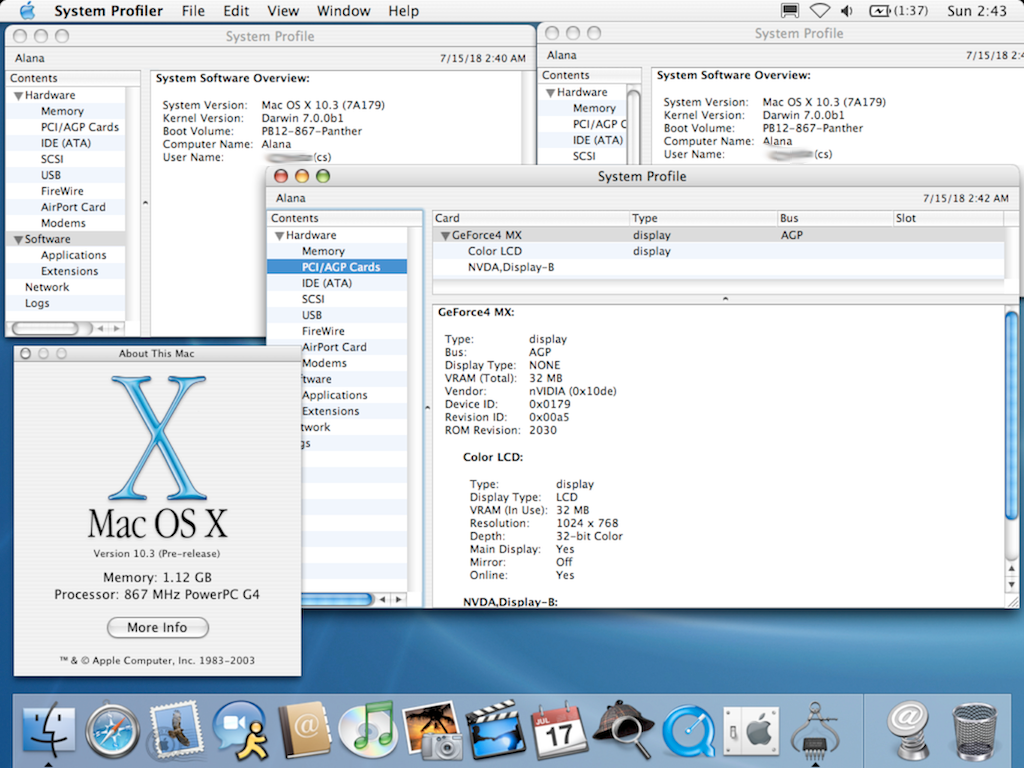Select Memory in front window contents
The height and width of the screenshot is (768, 1024).
(x=337, y=251)
